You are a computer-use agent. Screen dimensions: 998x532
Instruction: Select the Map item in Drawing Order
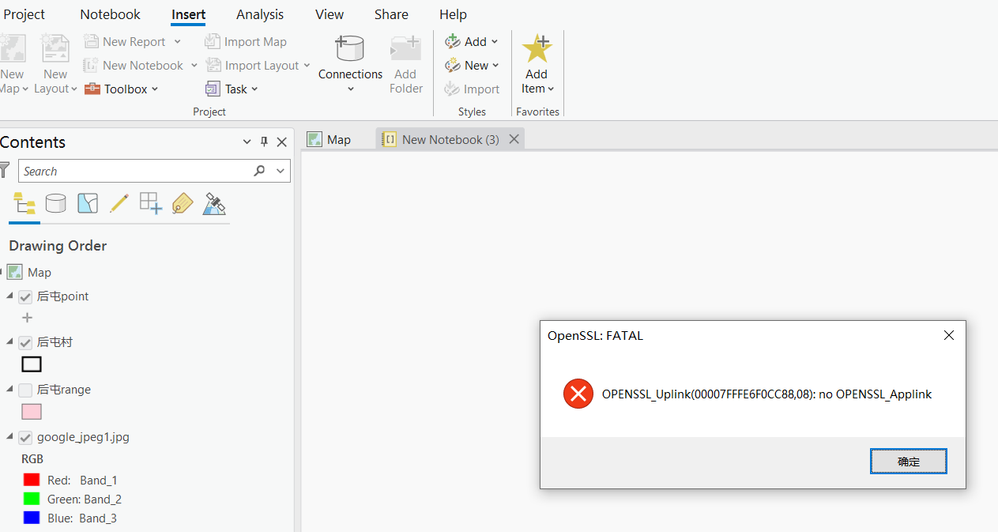coord(39,272)
